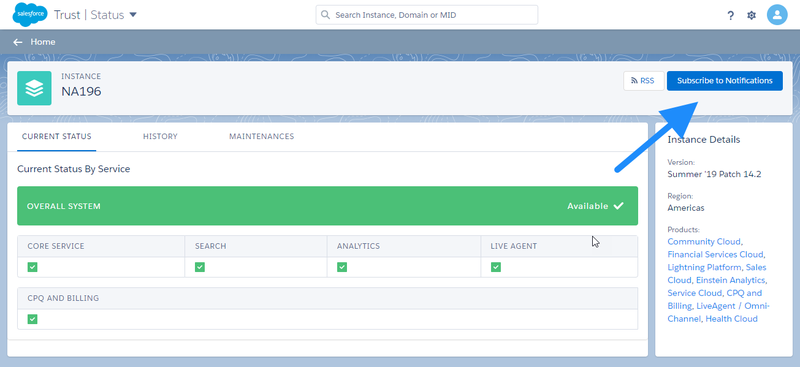Focus the Search Instance, Domain or MID field
The height and width of the screenshot is (367, 800).
coord(427,15)
